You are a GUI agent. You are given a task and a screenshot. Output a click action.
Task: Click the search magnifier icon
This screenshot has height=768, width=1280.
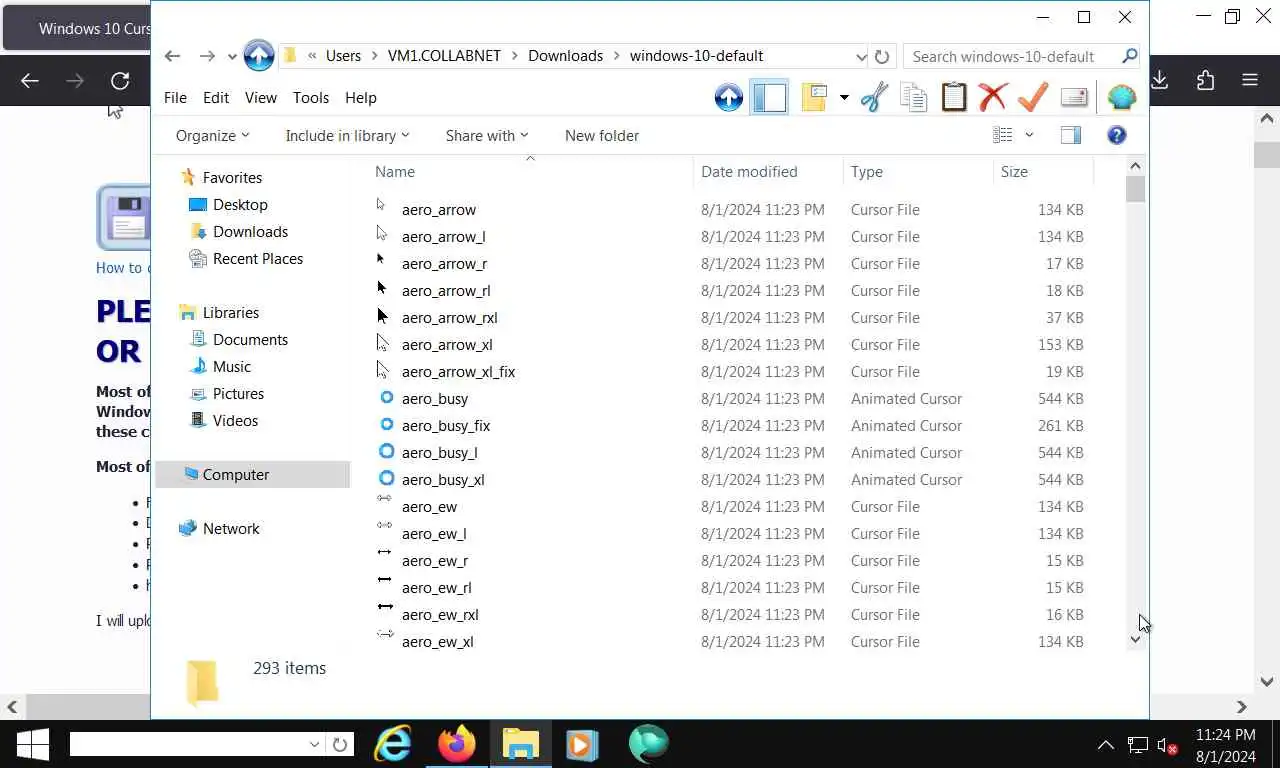coord(1130,56)
